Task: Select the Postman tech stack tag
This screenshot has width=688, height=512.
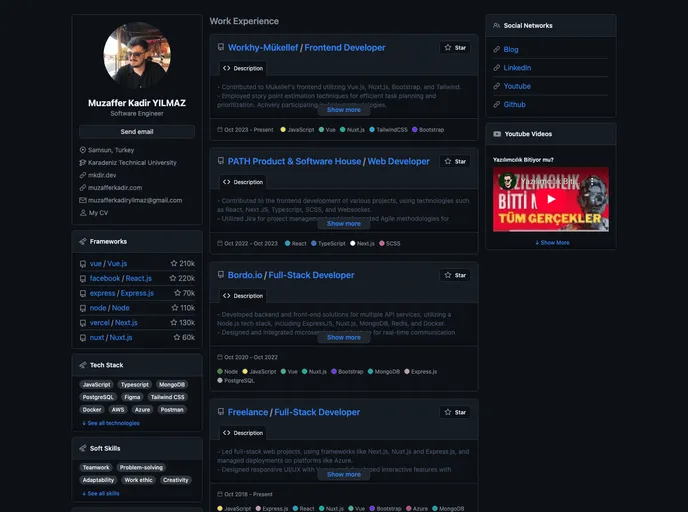Action: coord(172,409)
